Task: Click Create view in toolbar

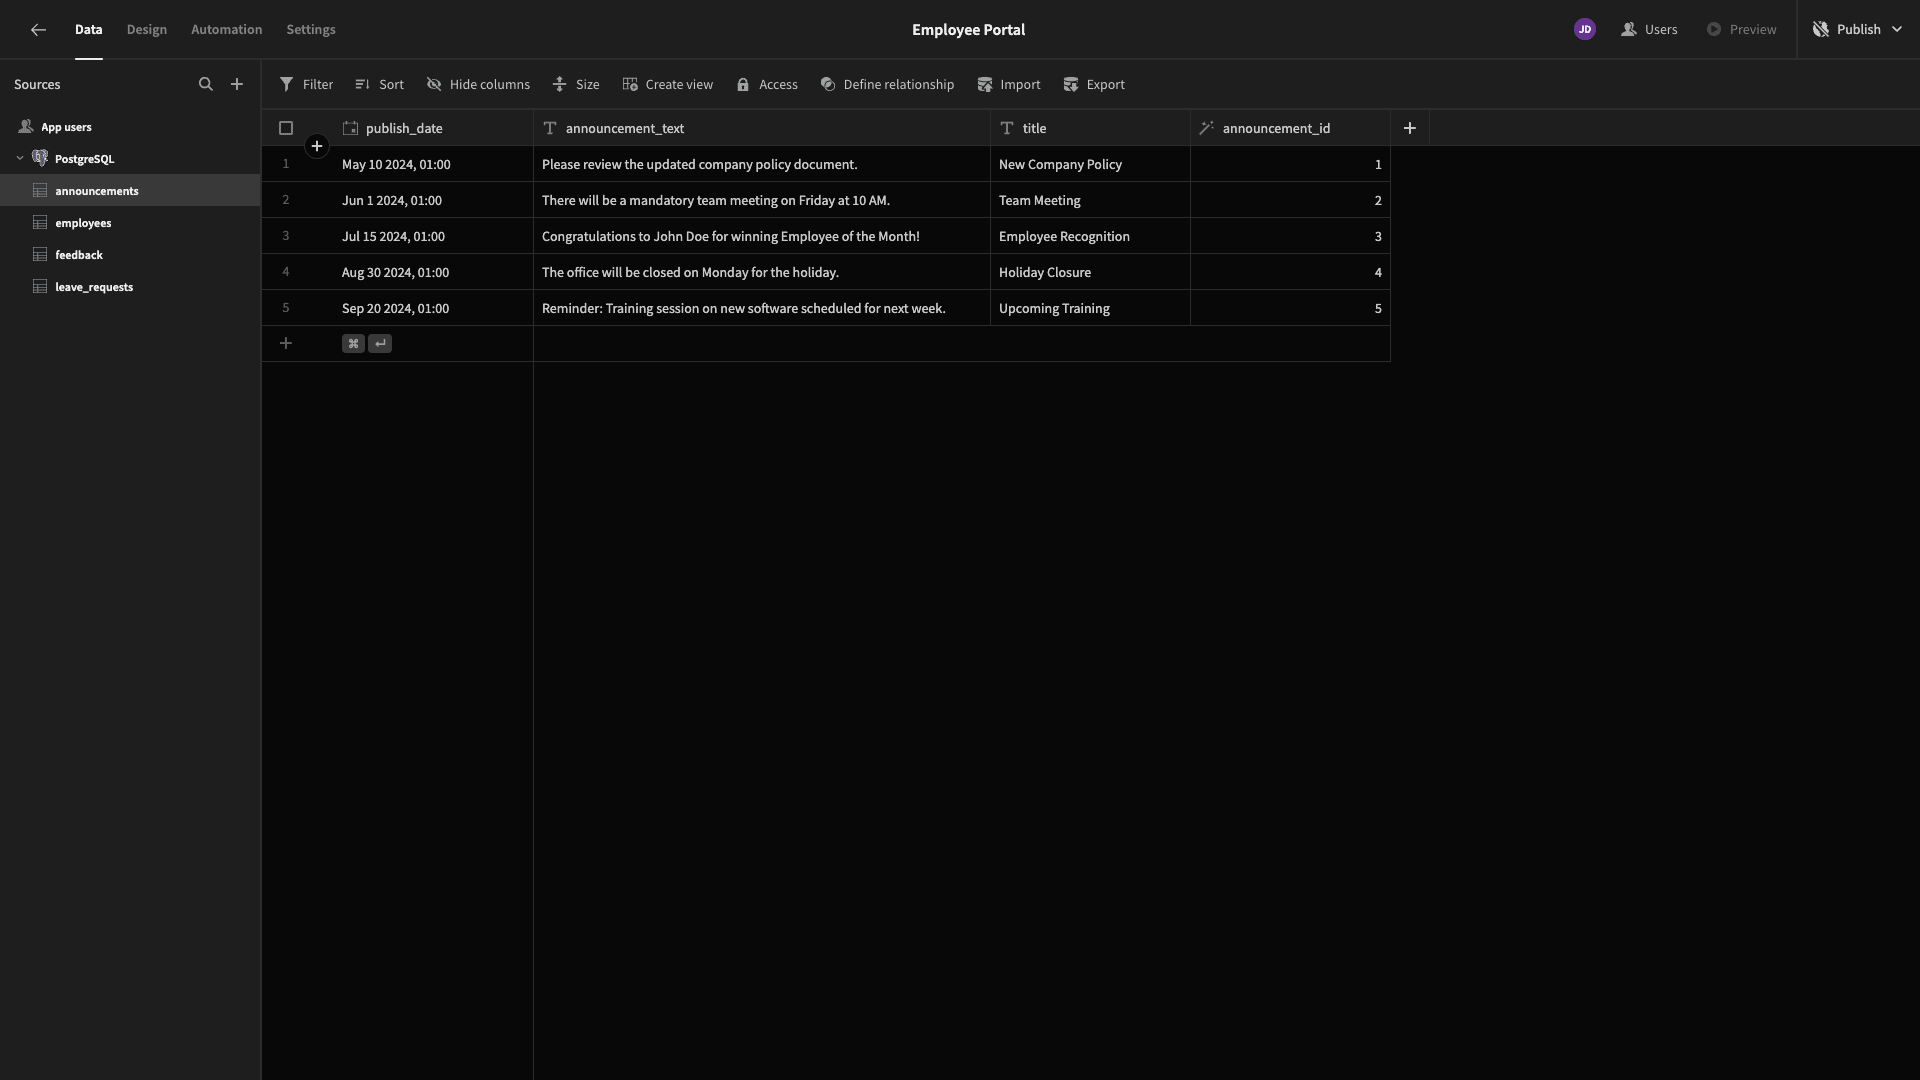Action: click(667, 85)
